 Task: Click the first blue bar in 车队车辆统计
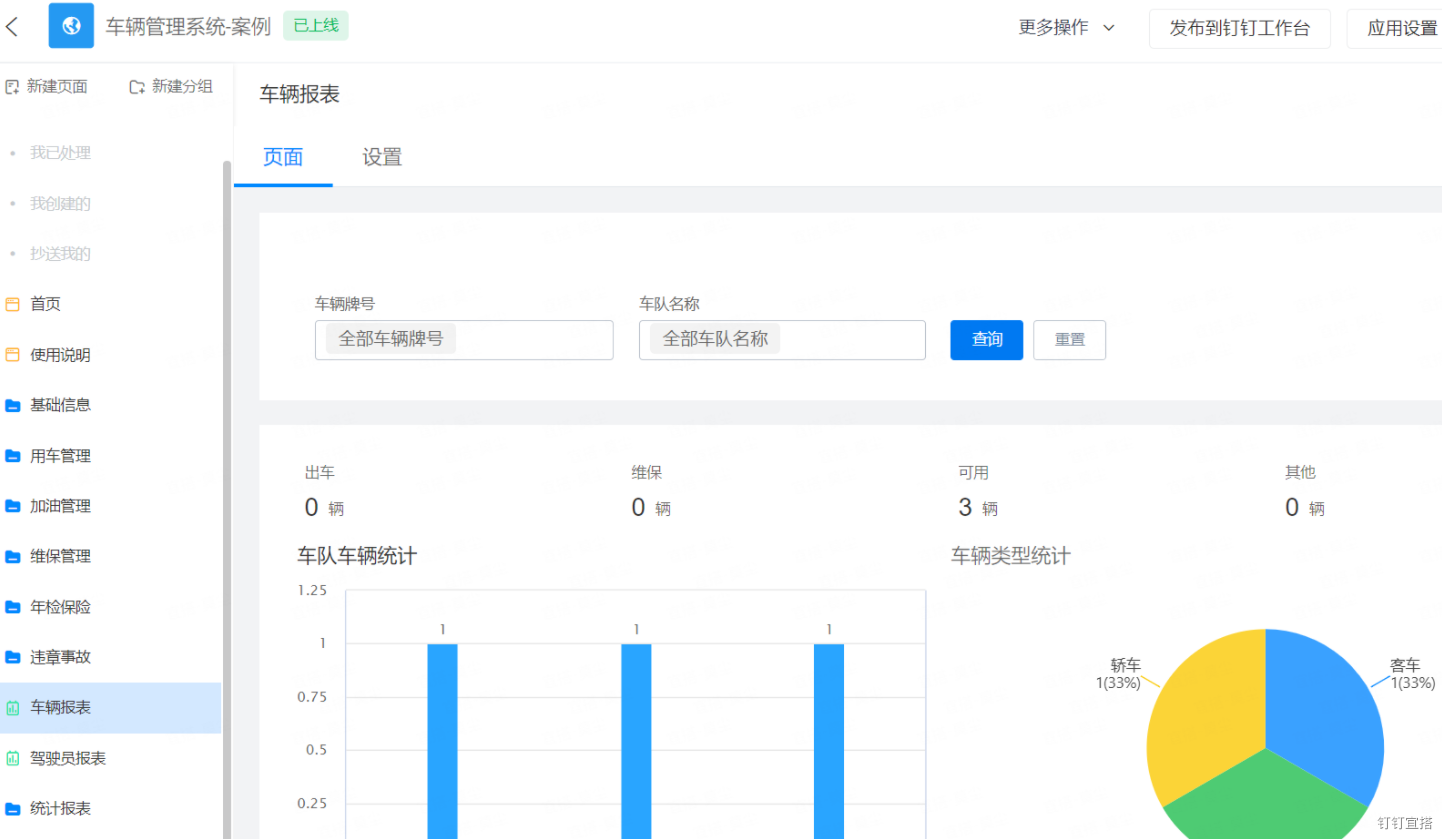(442, 741)
